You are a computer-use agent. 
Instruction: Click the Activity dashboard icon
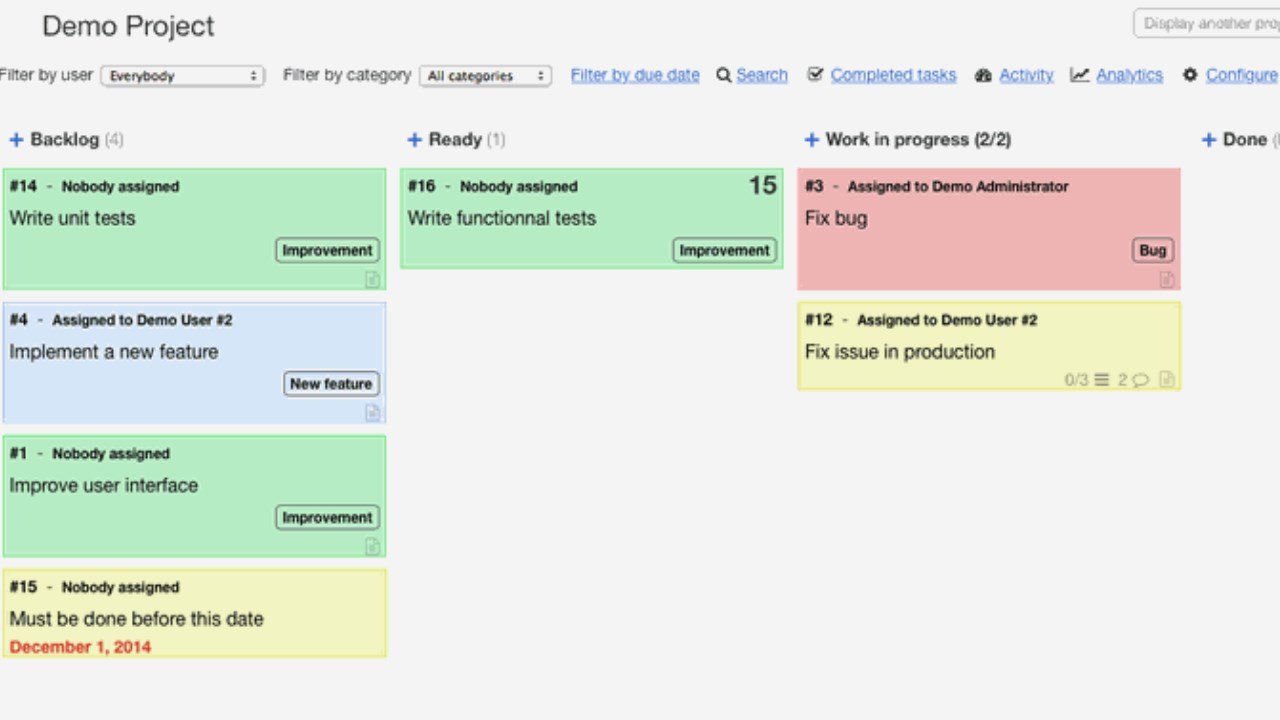pos(983,75)
